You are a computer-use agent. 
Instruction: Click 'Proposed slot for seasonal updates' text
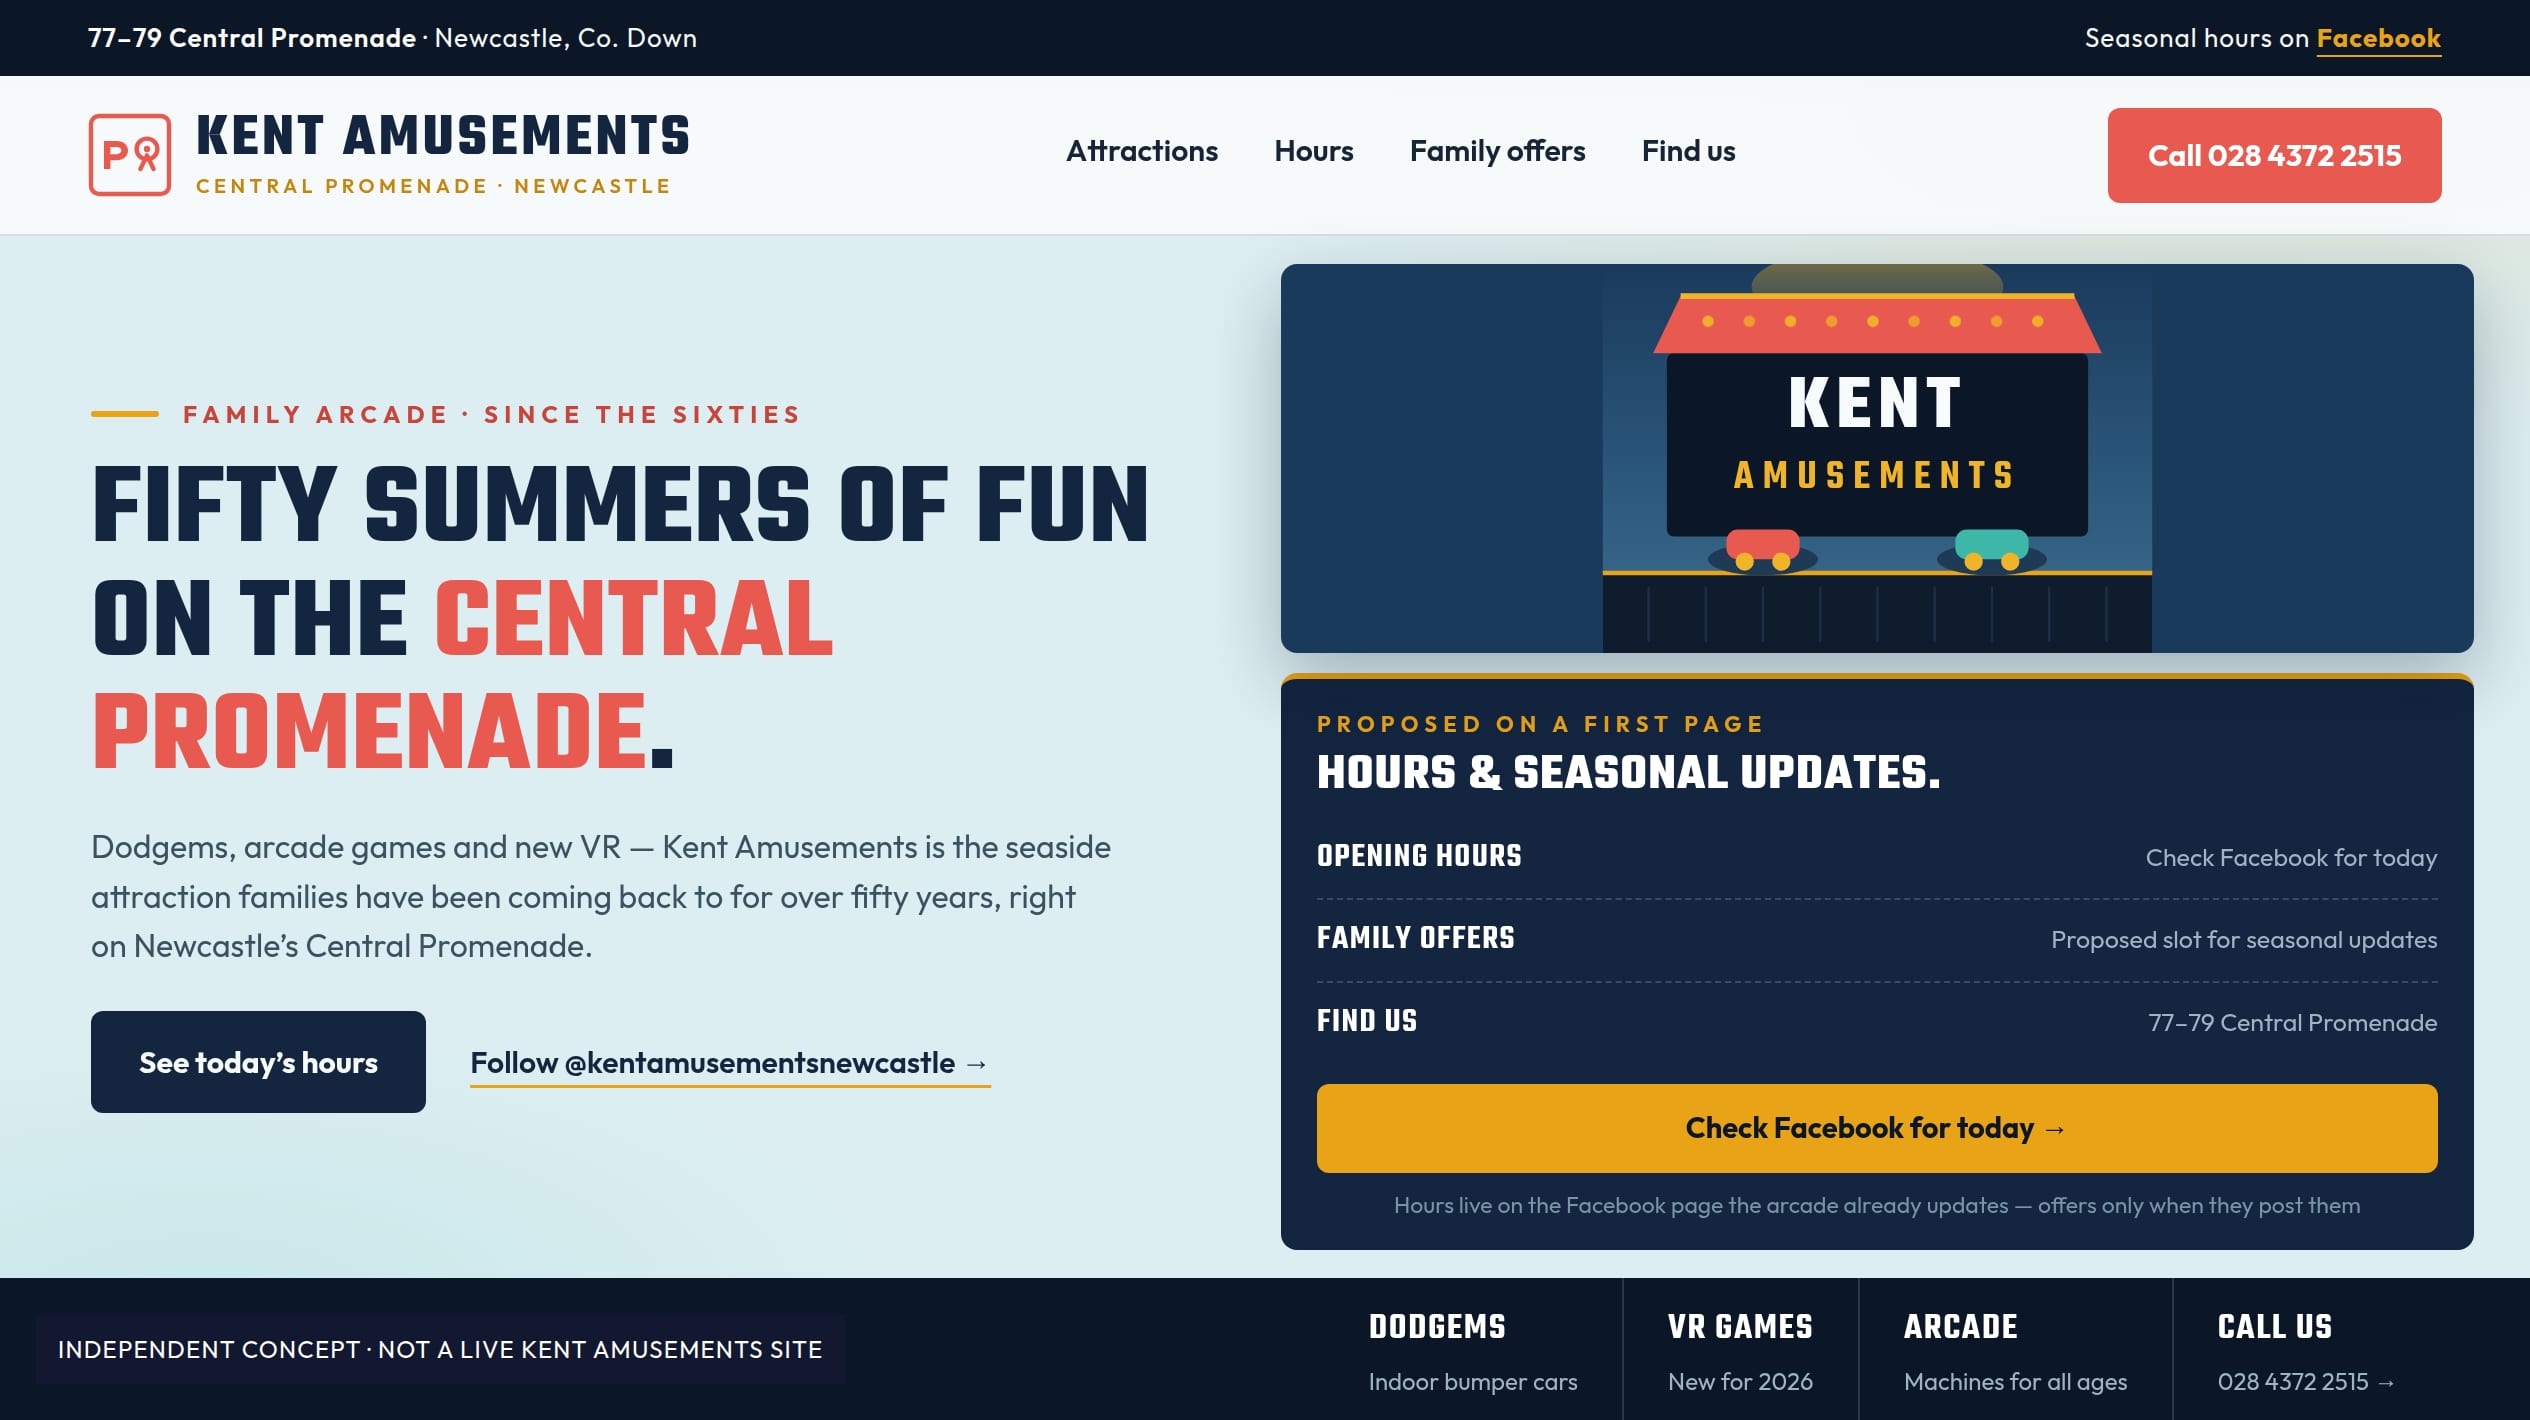(2243, 940)
